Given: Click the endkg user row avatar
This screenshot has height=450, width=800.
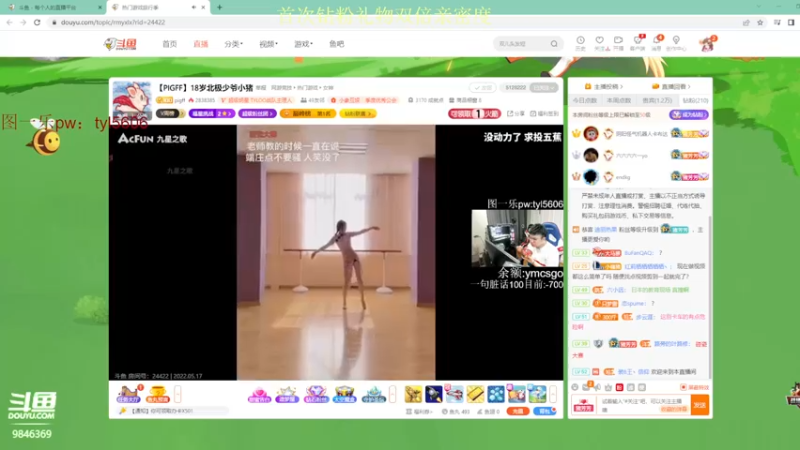Looking at the screenshot, I should 591,177.
